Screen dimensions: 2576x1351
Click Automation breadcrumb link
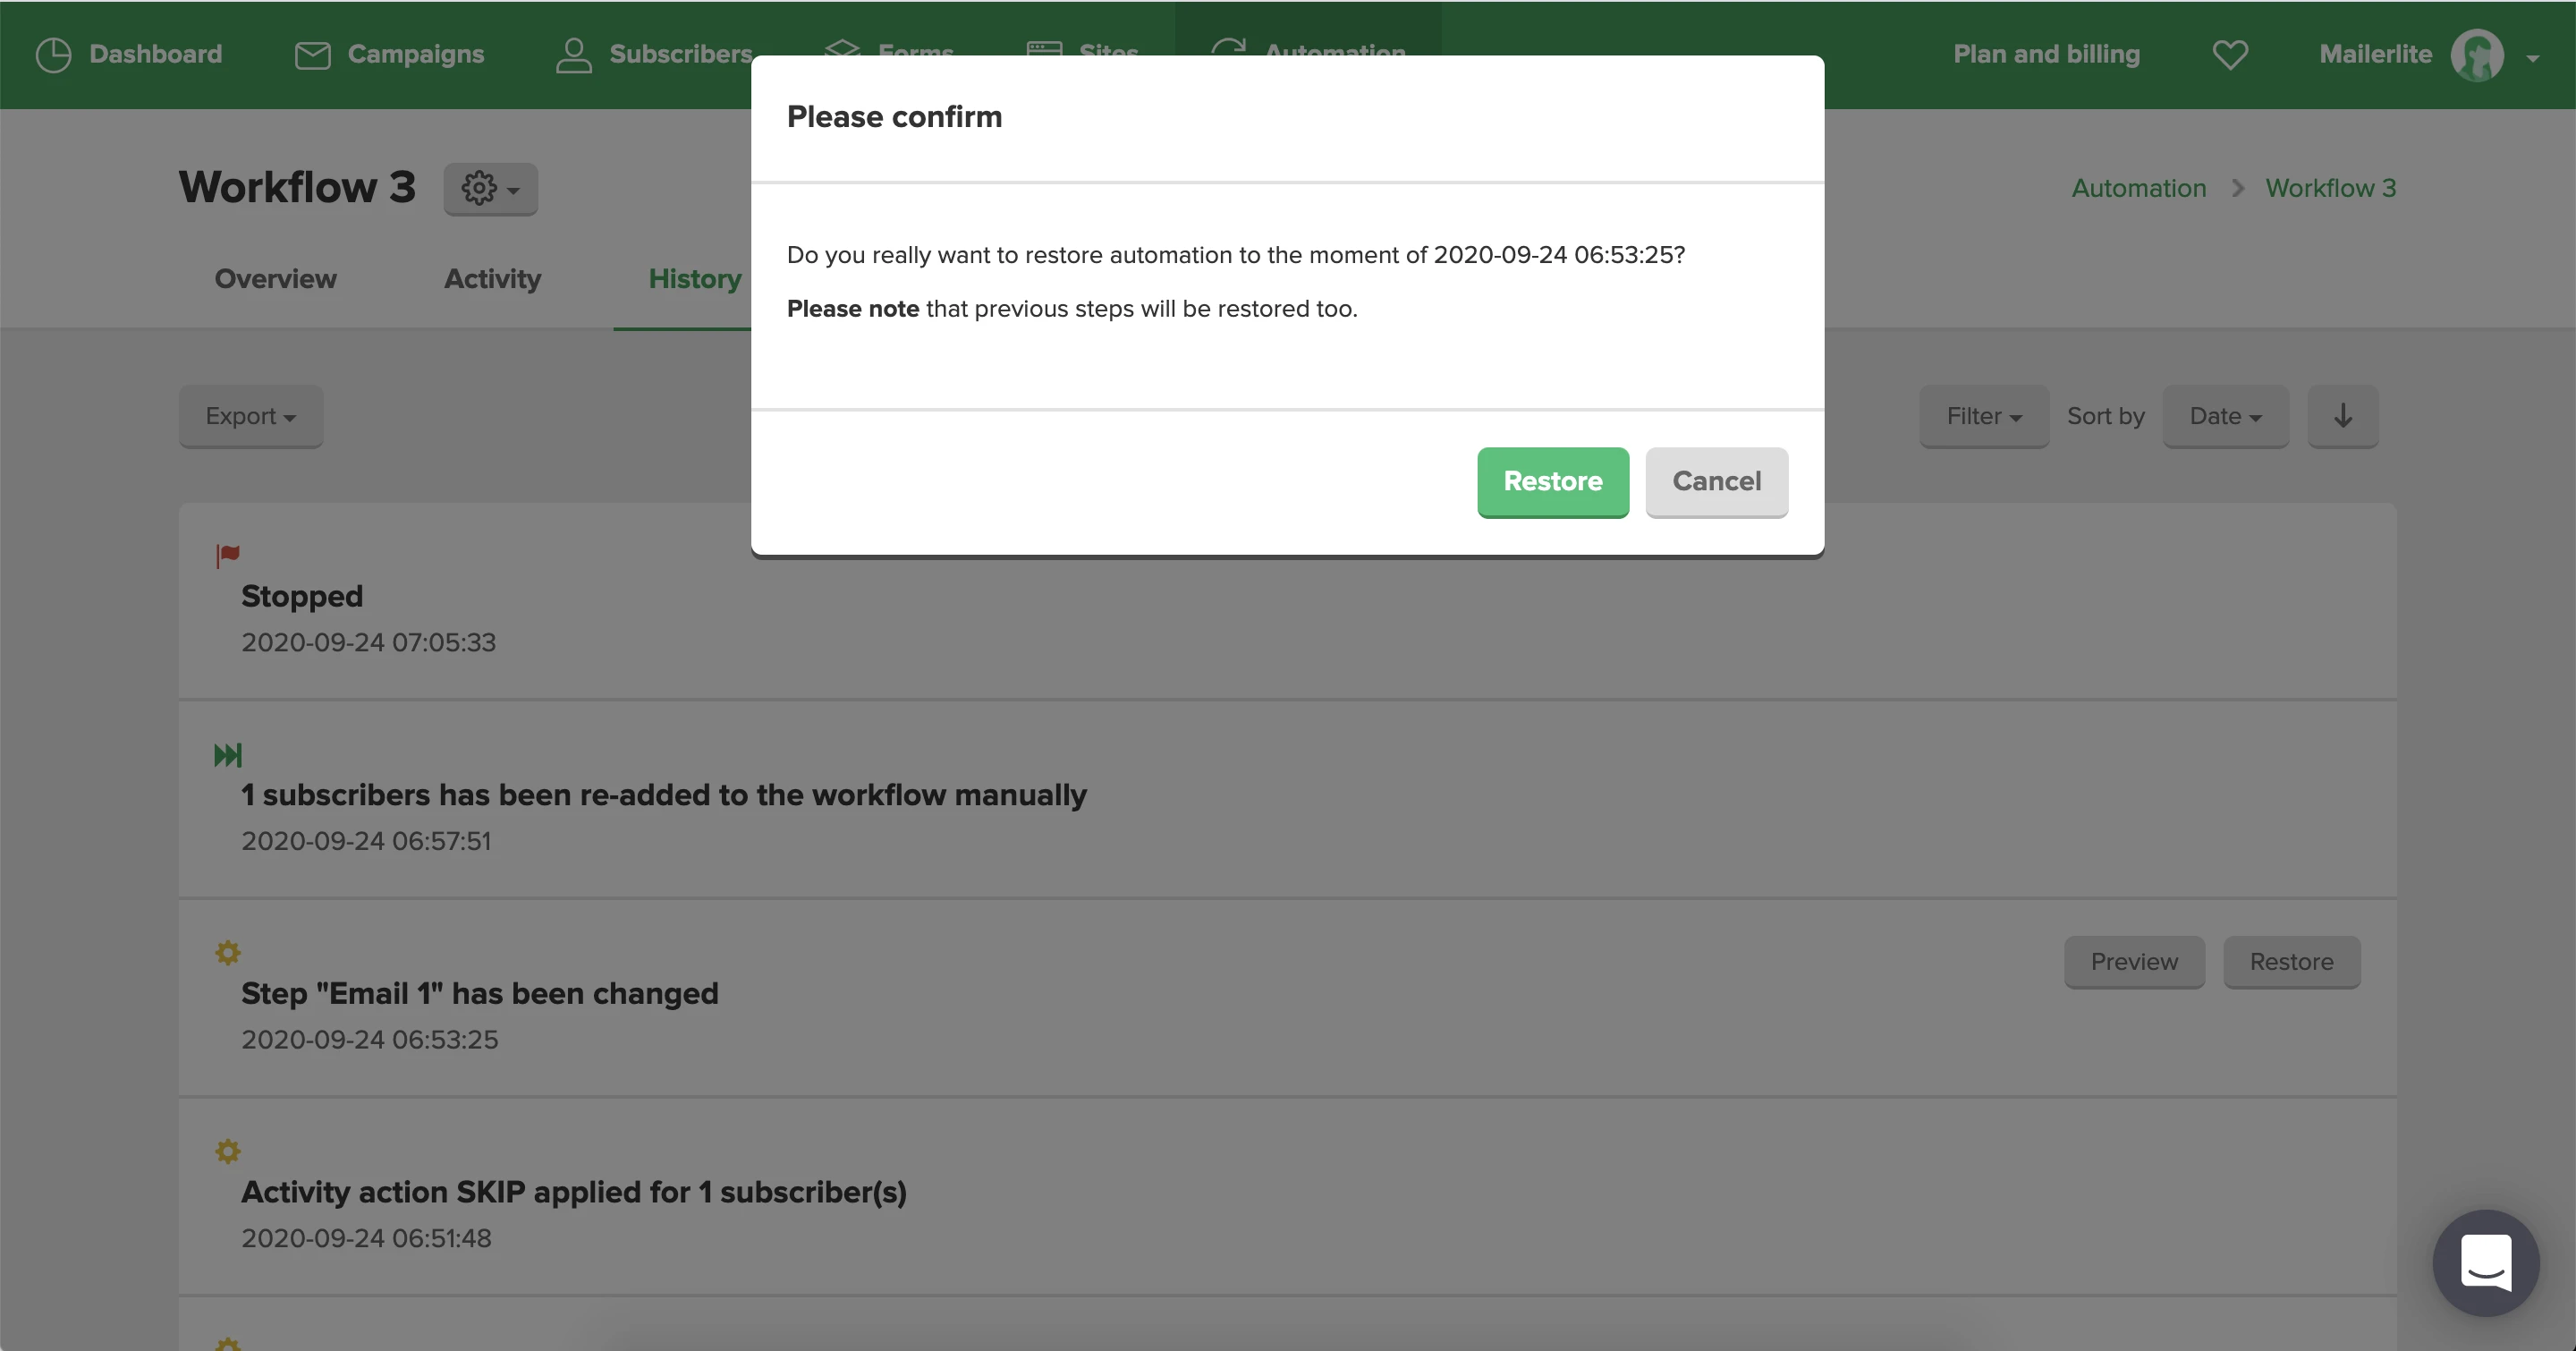tap(2138, 188)
